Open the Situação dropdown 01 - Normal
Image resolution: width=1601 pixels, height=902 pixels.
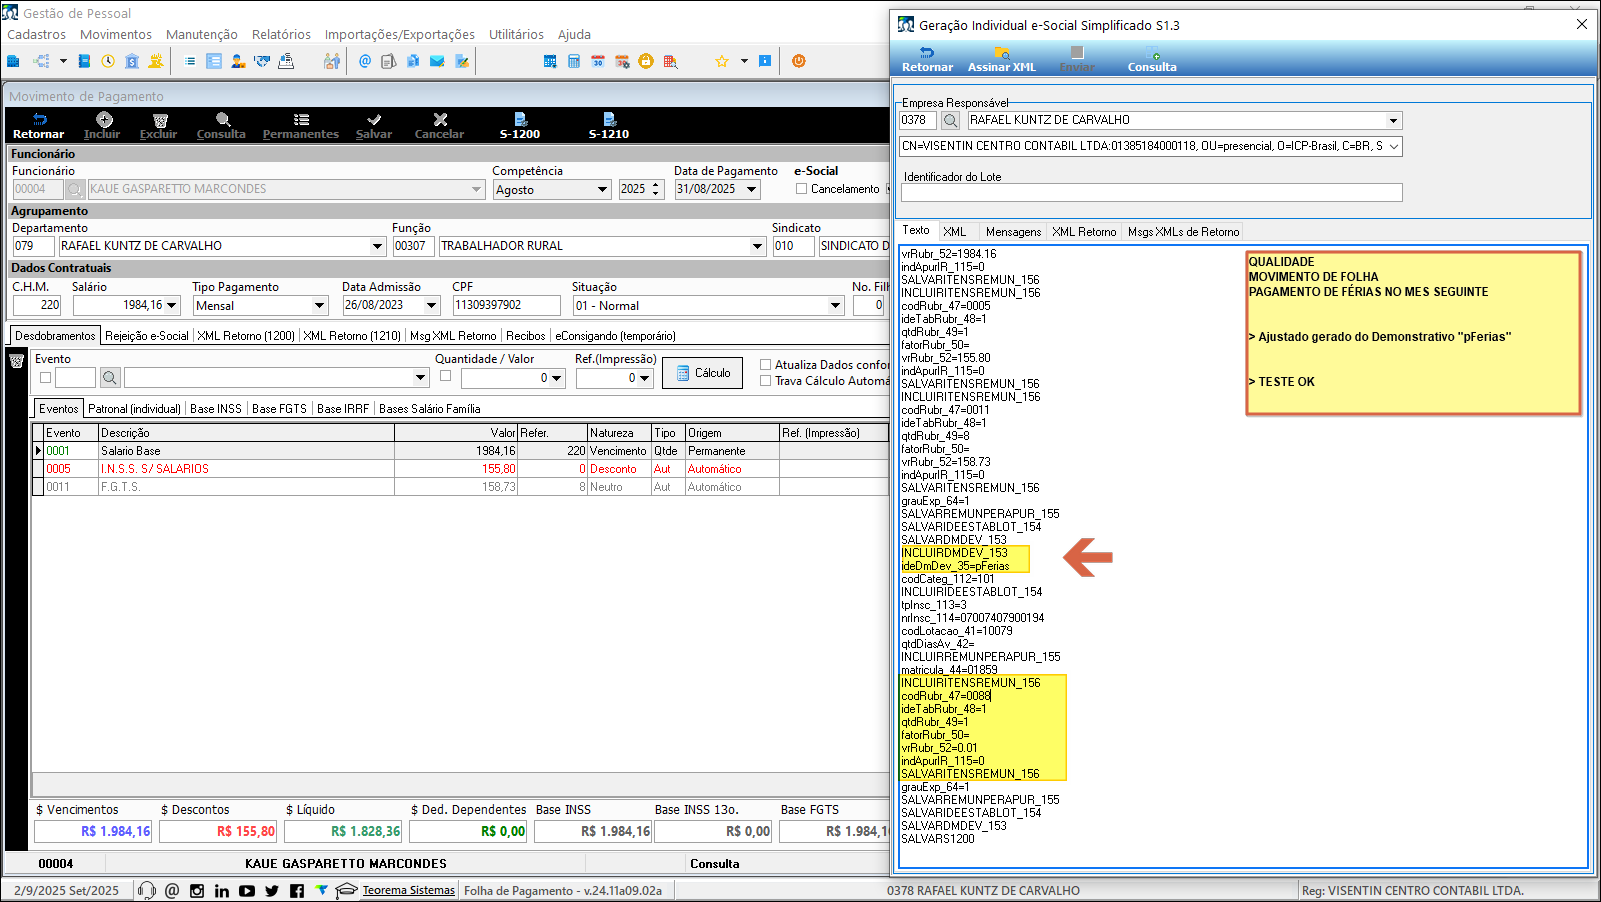[x=836, y=306]
